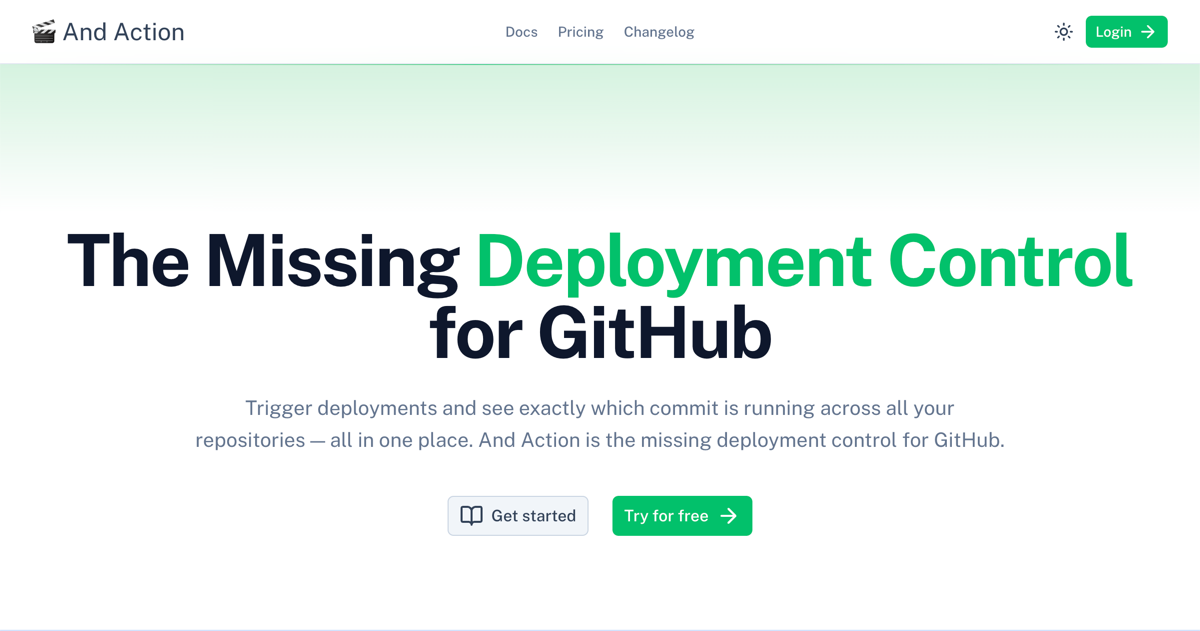This screenshot has height=631, width=1200.
Task: Click the "Trigger deployments and see exactly" paragraph line
Action: 600,408
